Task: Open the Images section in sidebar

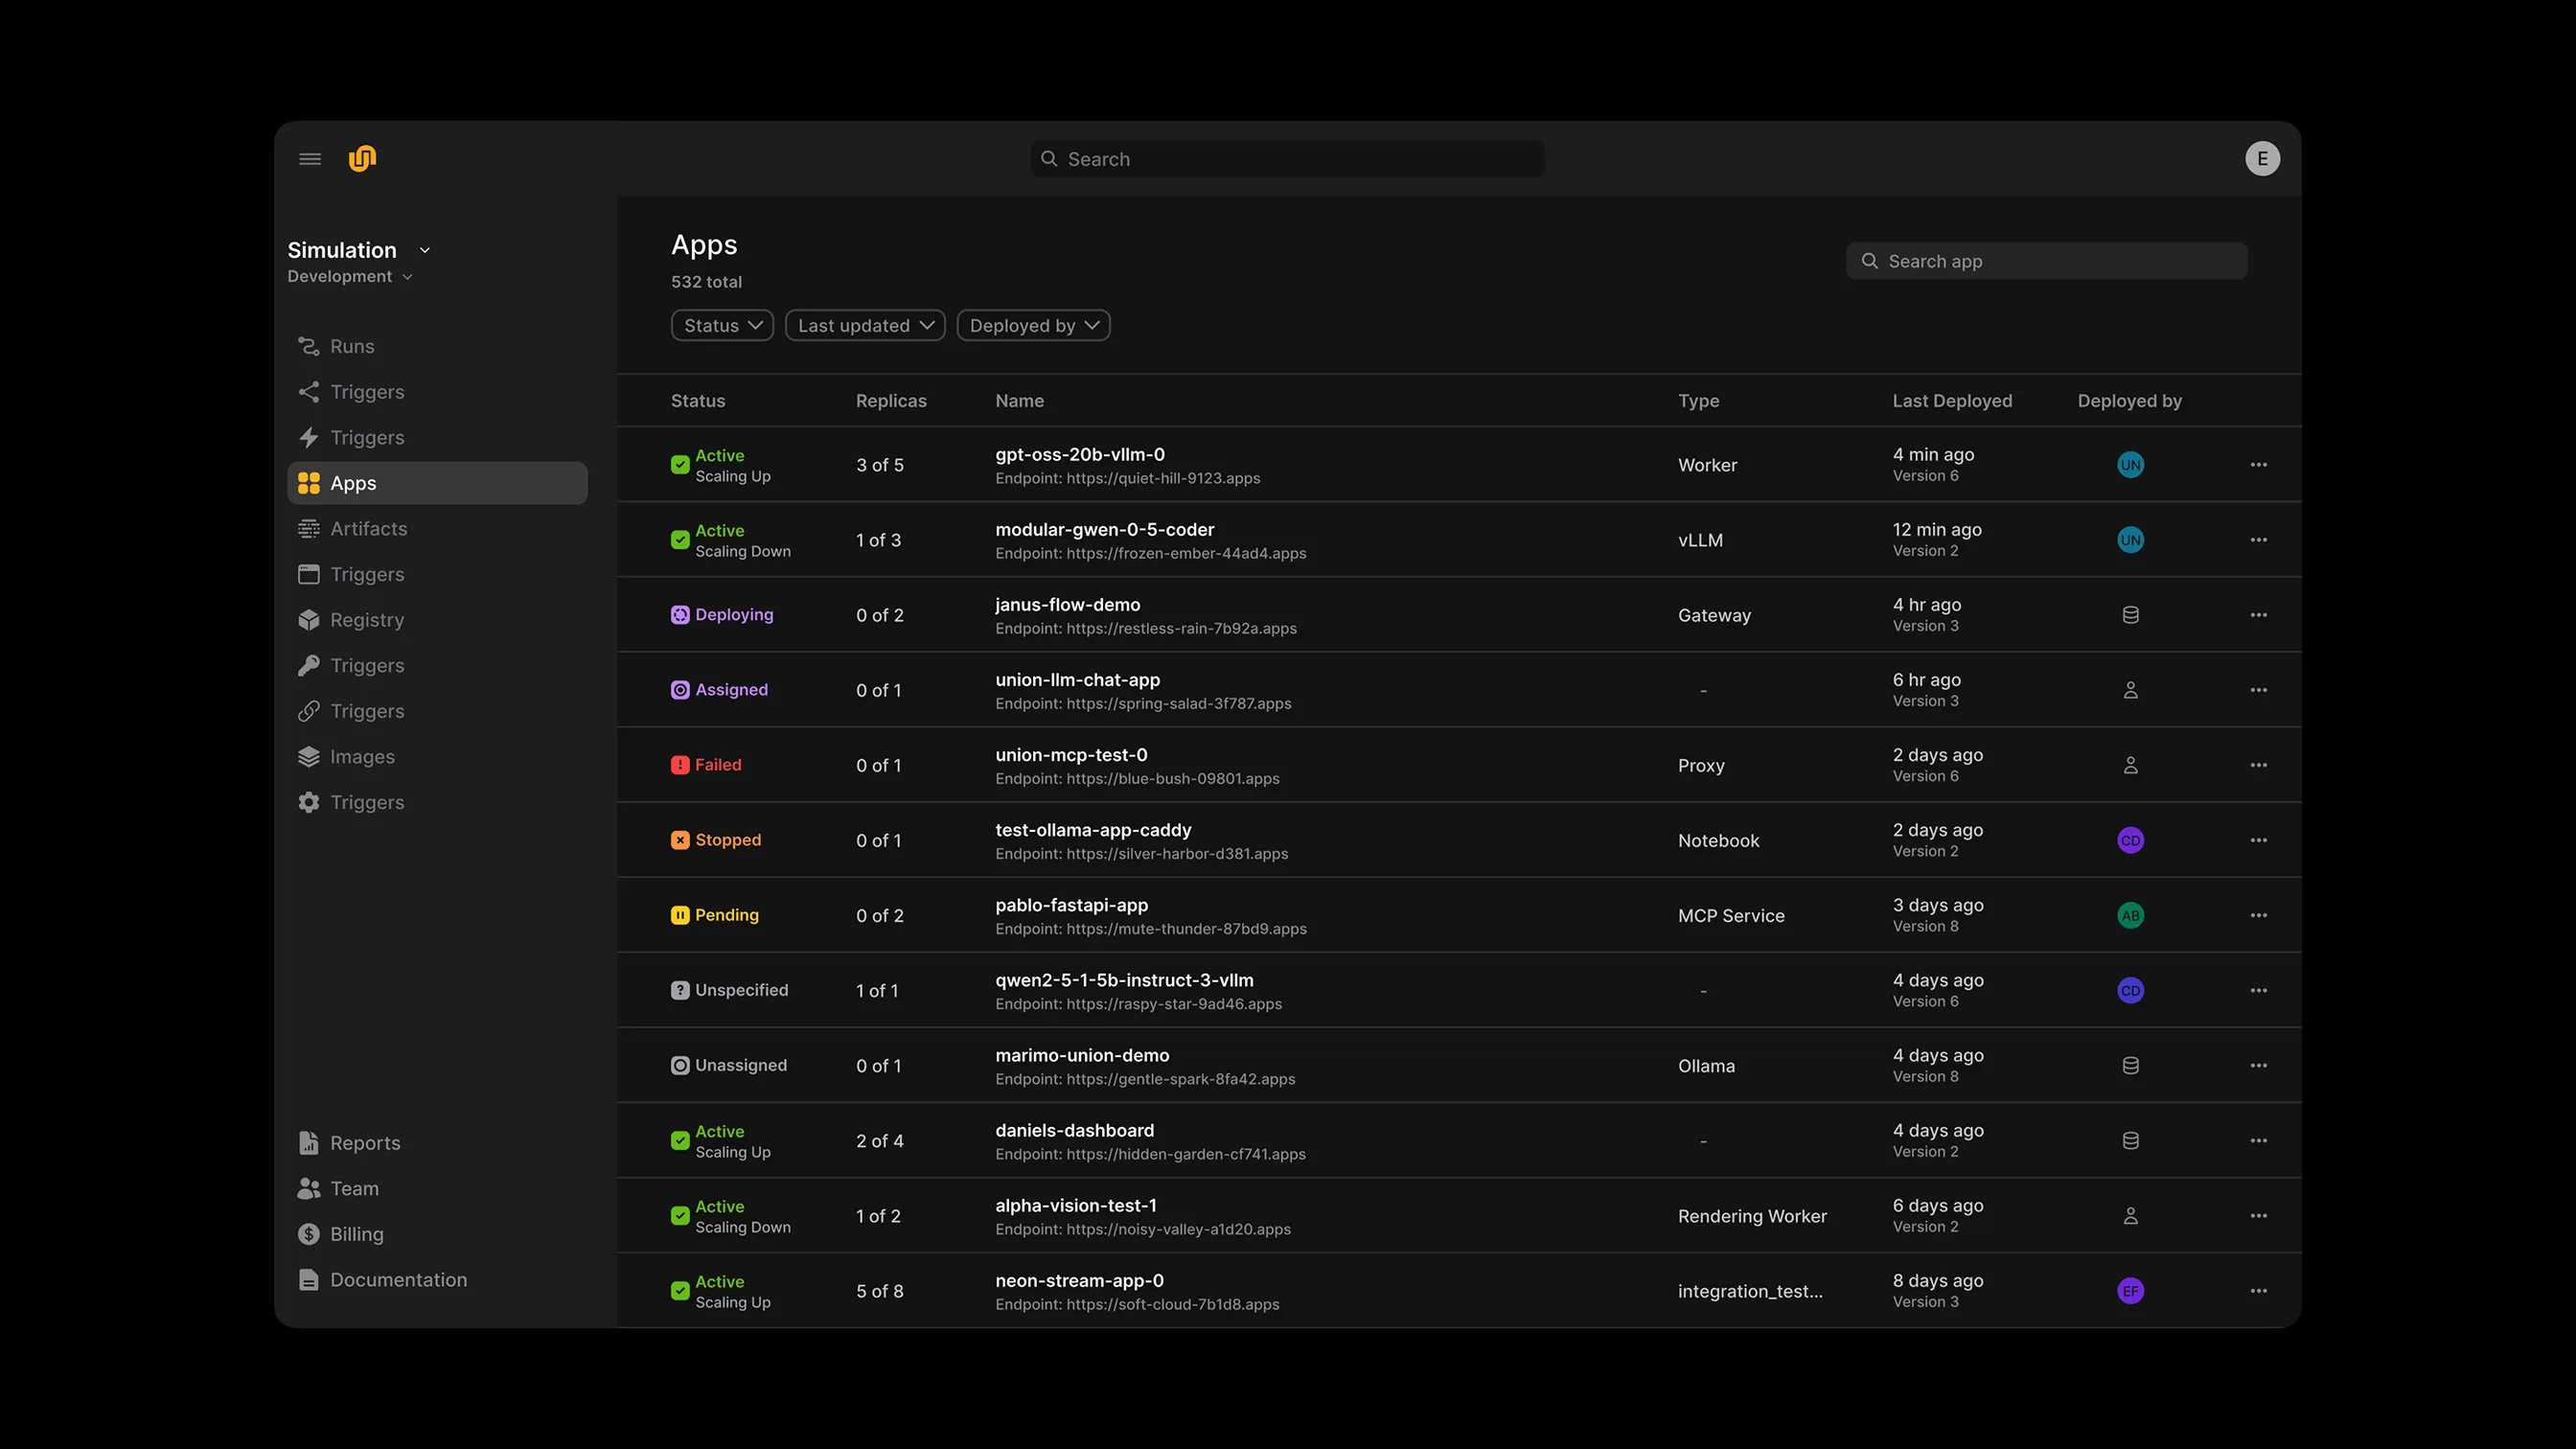Action: 362,756
